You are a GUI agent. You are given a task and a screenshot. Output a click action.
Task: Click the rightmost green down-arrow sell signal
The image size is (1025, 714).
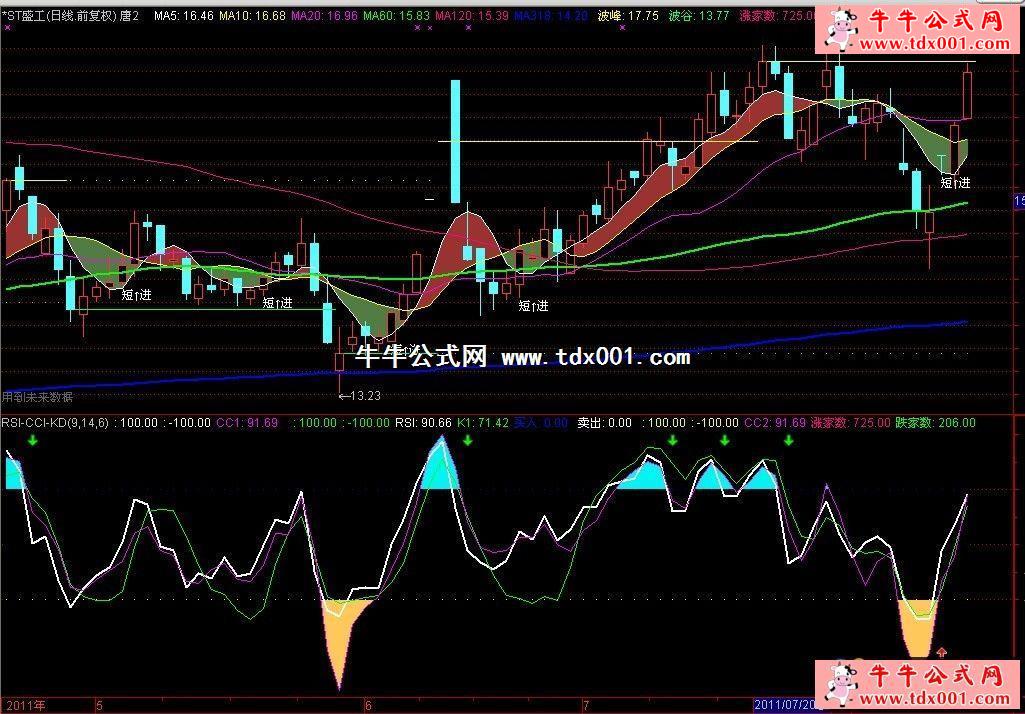point(789,441)
